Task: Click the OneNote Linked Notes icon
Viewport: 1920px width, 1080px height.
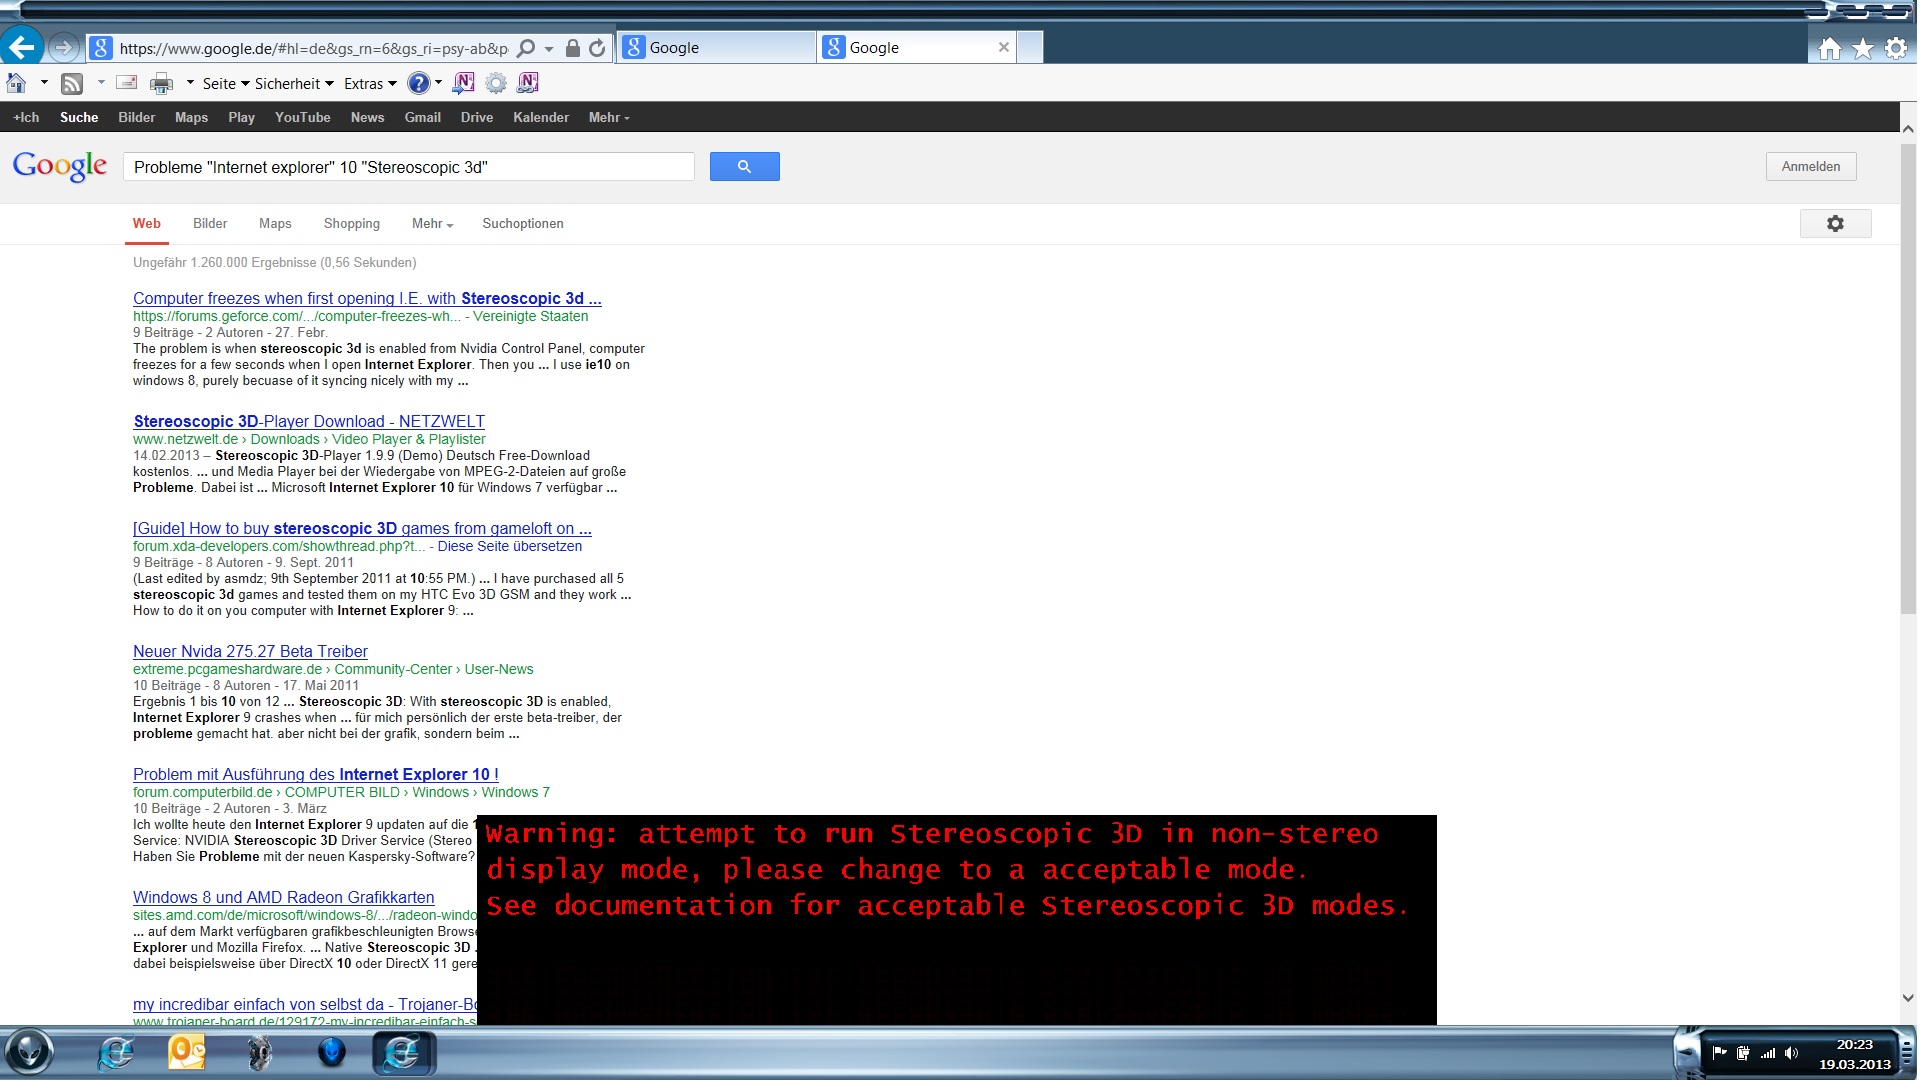Action: pyautogui.click(x=528, y=83)
